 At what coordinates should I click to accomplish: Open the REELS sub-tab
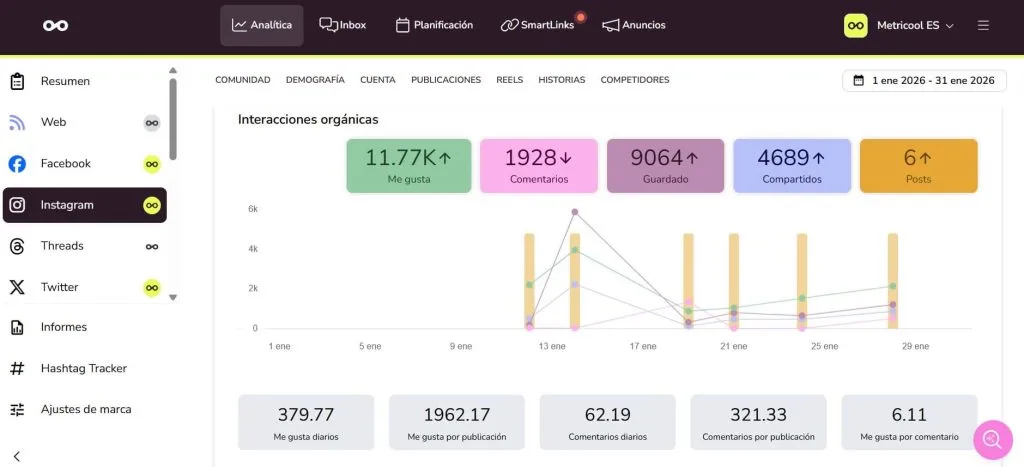click(x=509, y=80)
